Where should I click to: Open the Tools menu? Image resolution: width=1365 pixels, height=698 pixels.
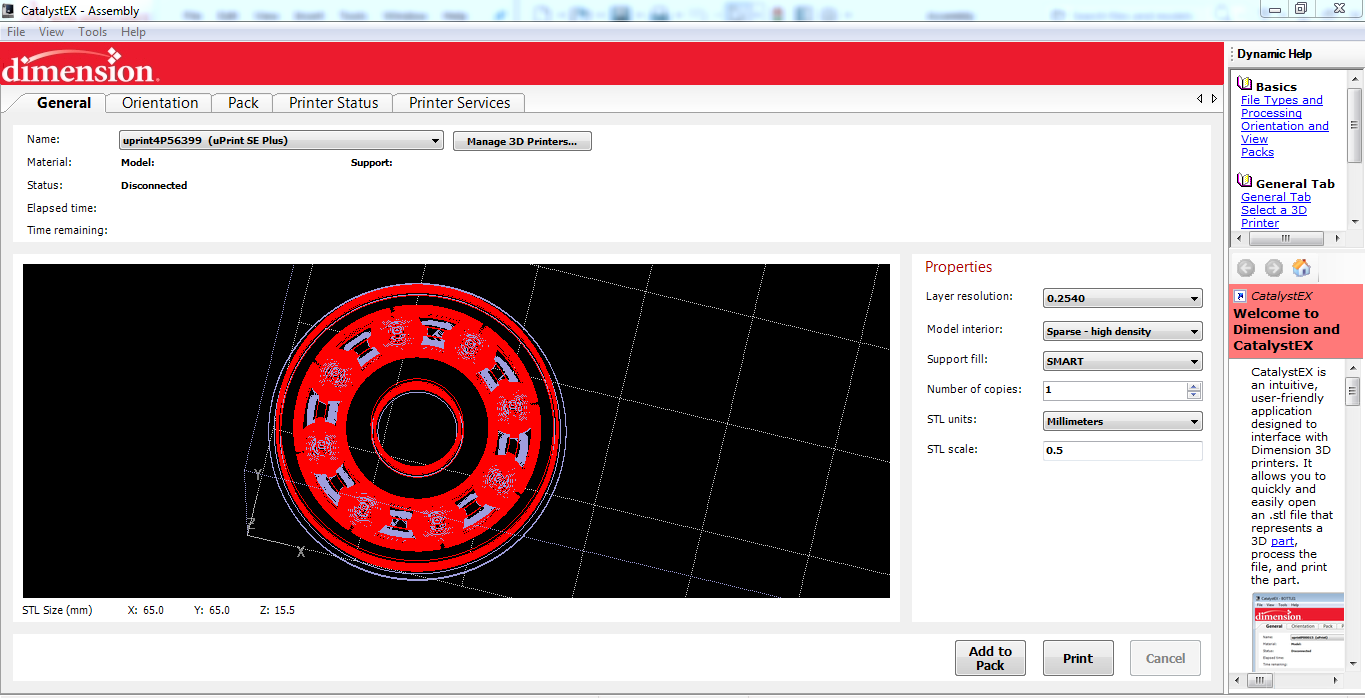[x=93, y=32]
